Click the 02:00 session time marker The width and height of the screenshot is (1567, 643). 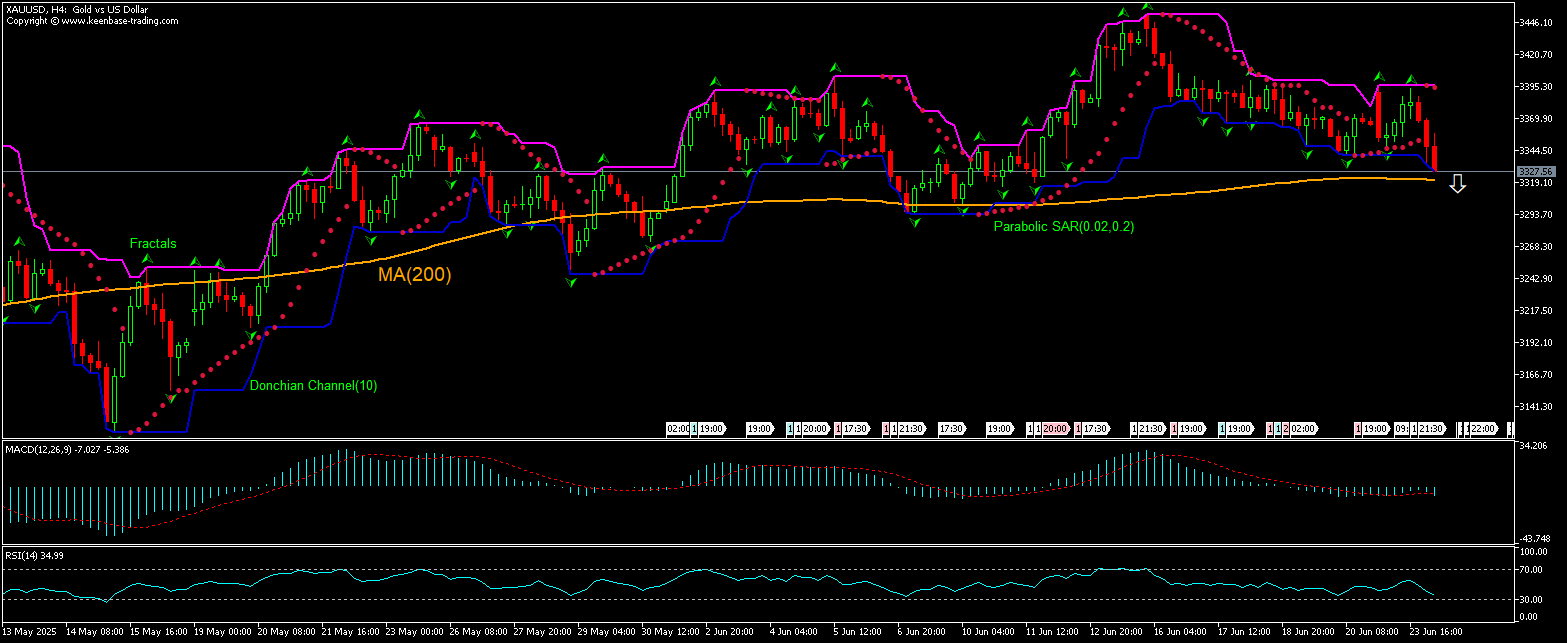coord(679,429)
